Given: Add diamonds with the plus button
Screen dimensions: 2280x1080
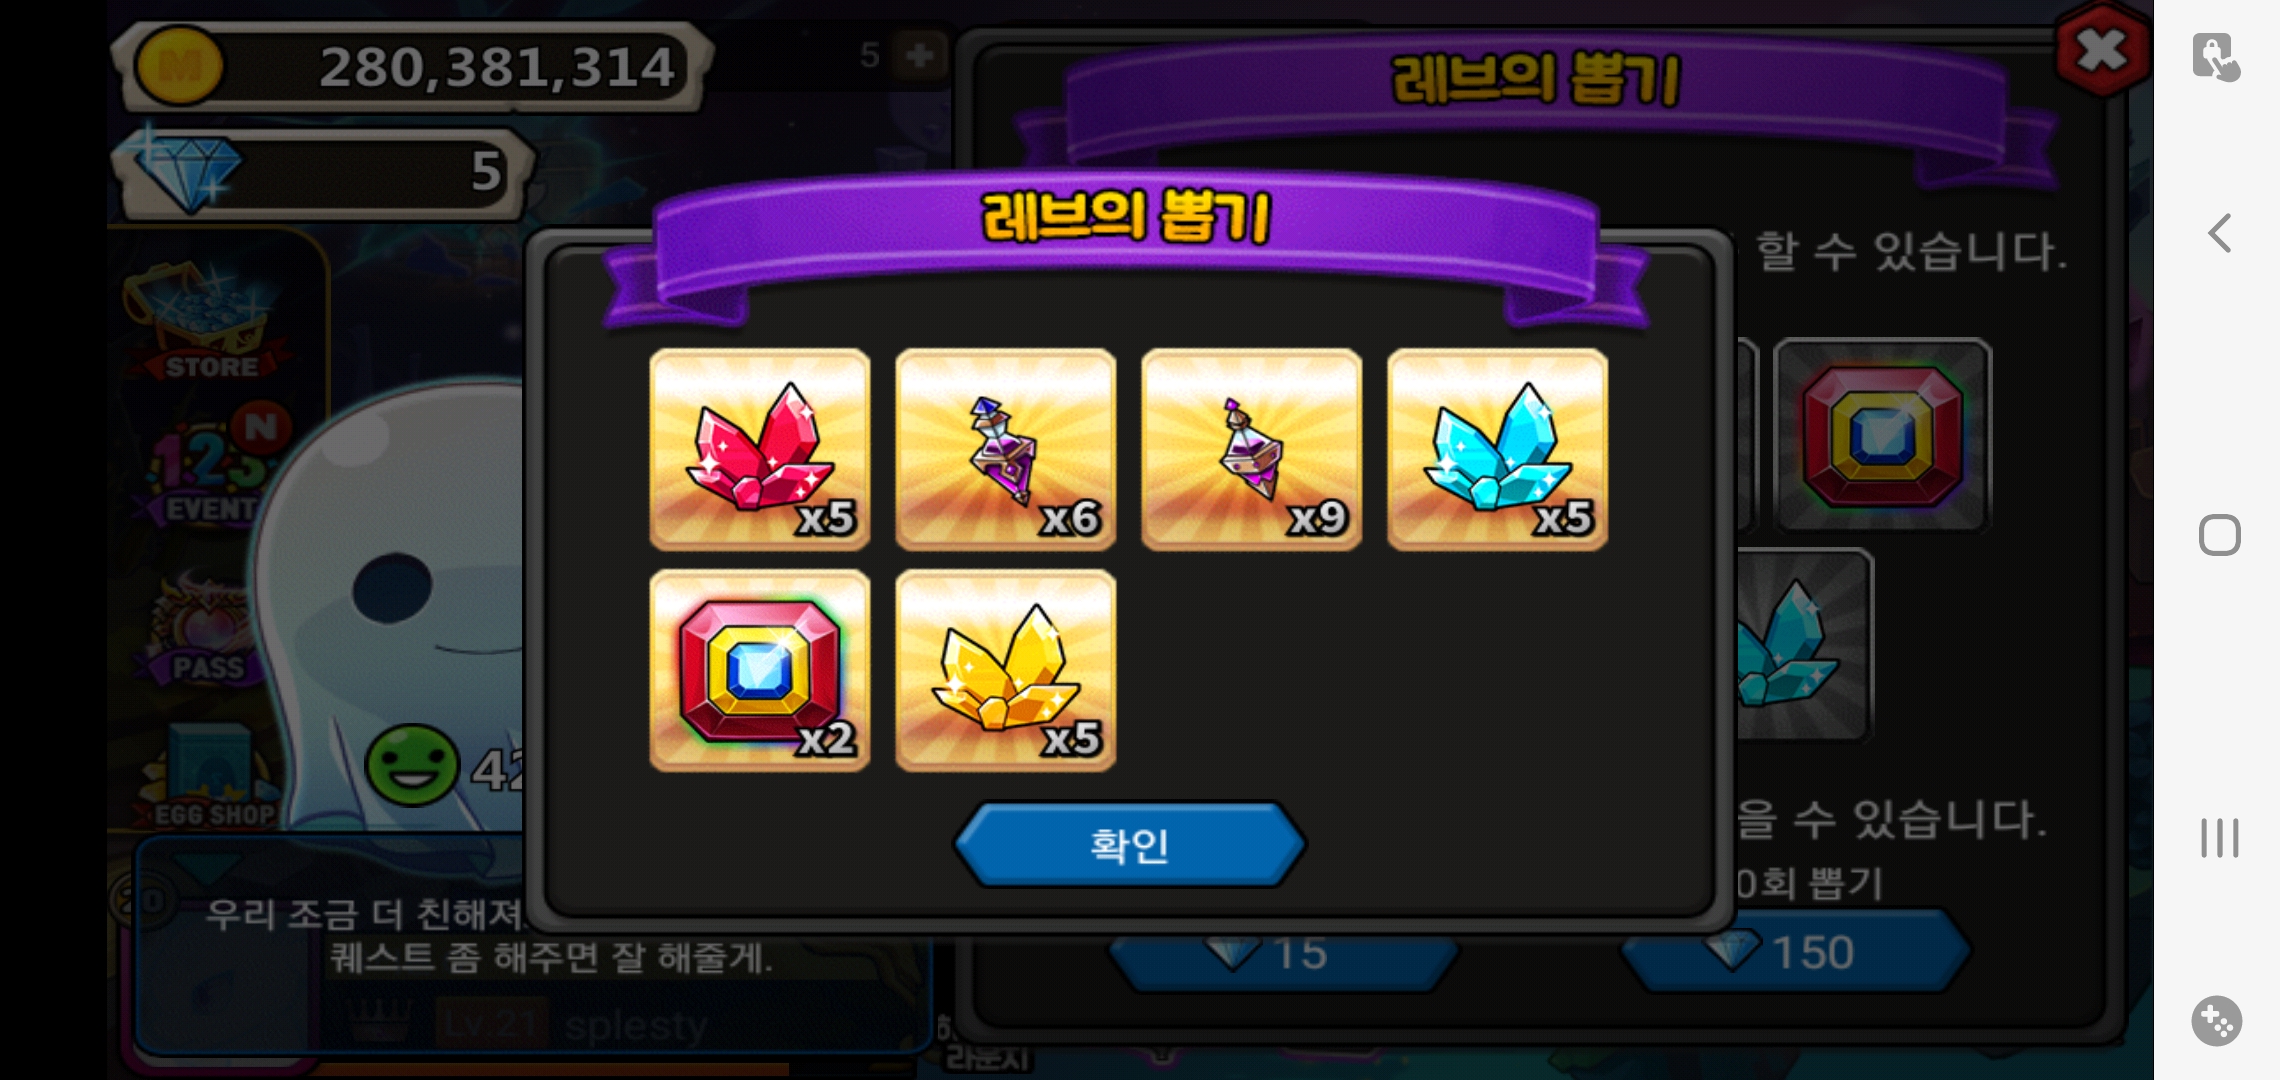Looking at the screenshot, I should [919, 56].
